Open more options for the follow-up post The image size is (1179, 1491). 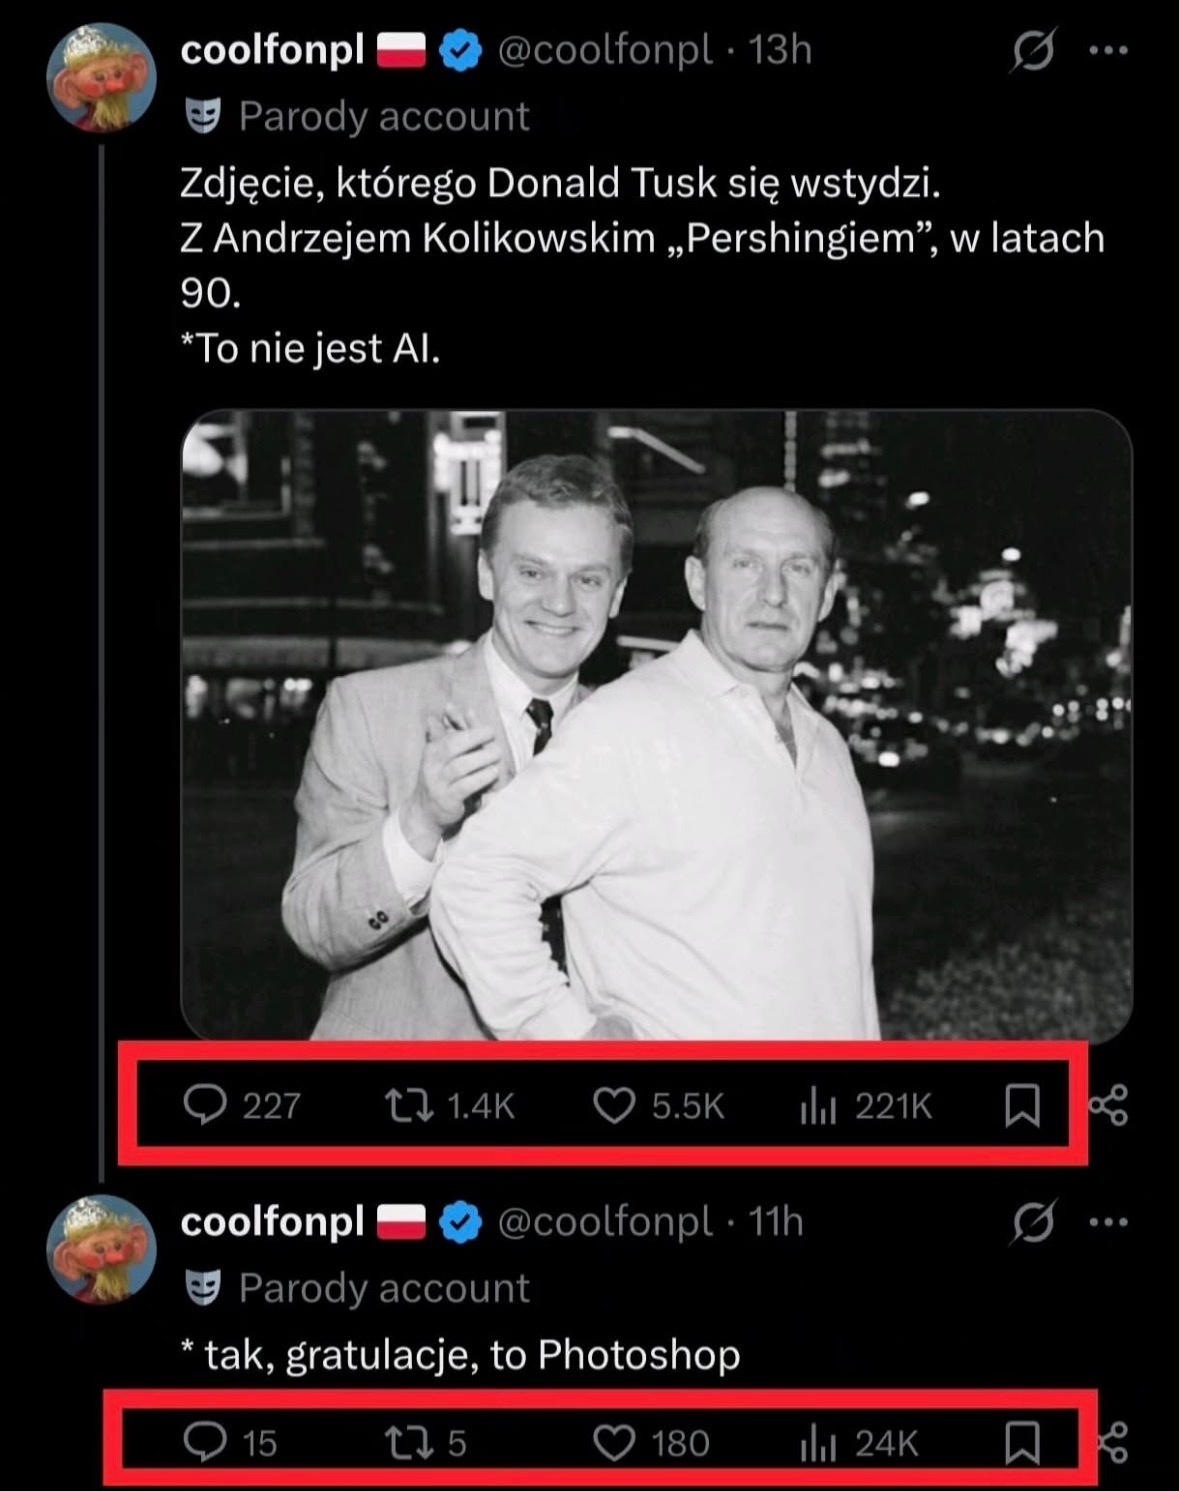(x=1108, y=1222)
